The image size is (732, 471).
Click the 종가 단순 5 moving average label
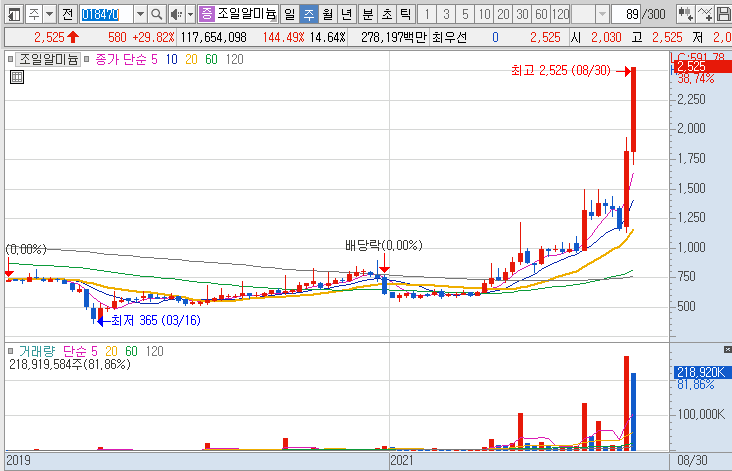click(127, 59)
